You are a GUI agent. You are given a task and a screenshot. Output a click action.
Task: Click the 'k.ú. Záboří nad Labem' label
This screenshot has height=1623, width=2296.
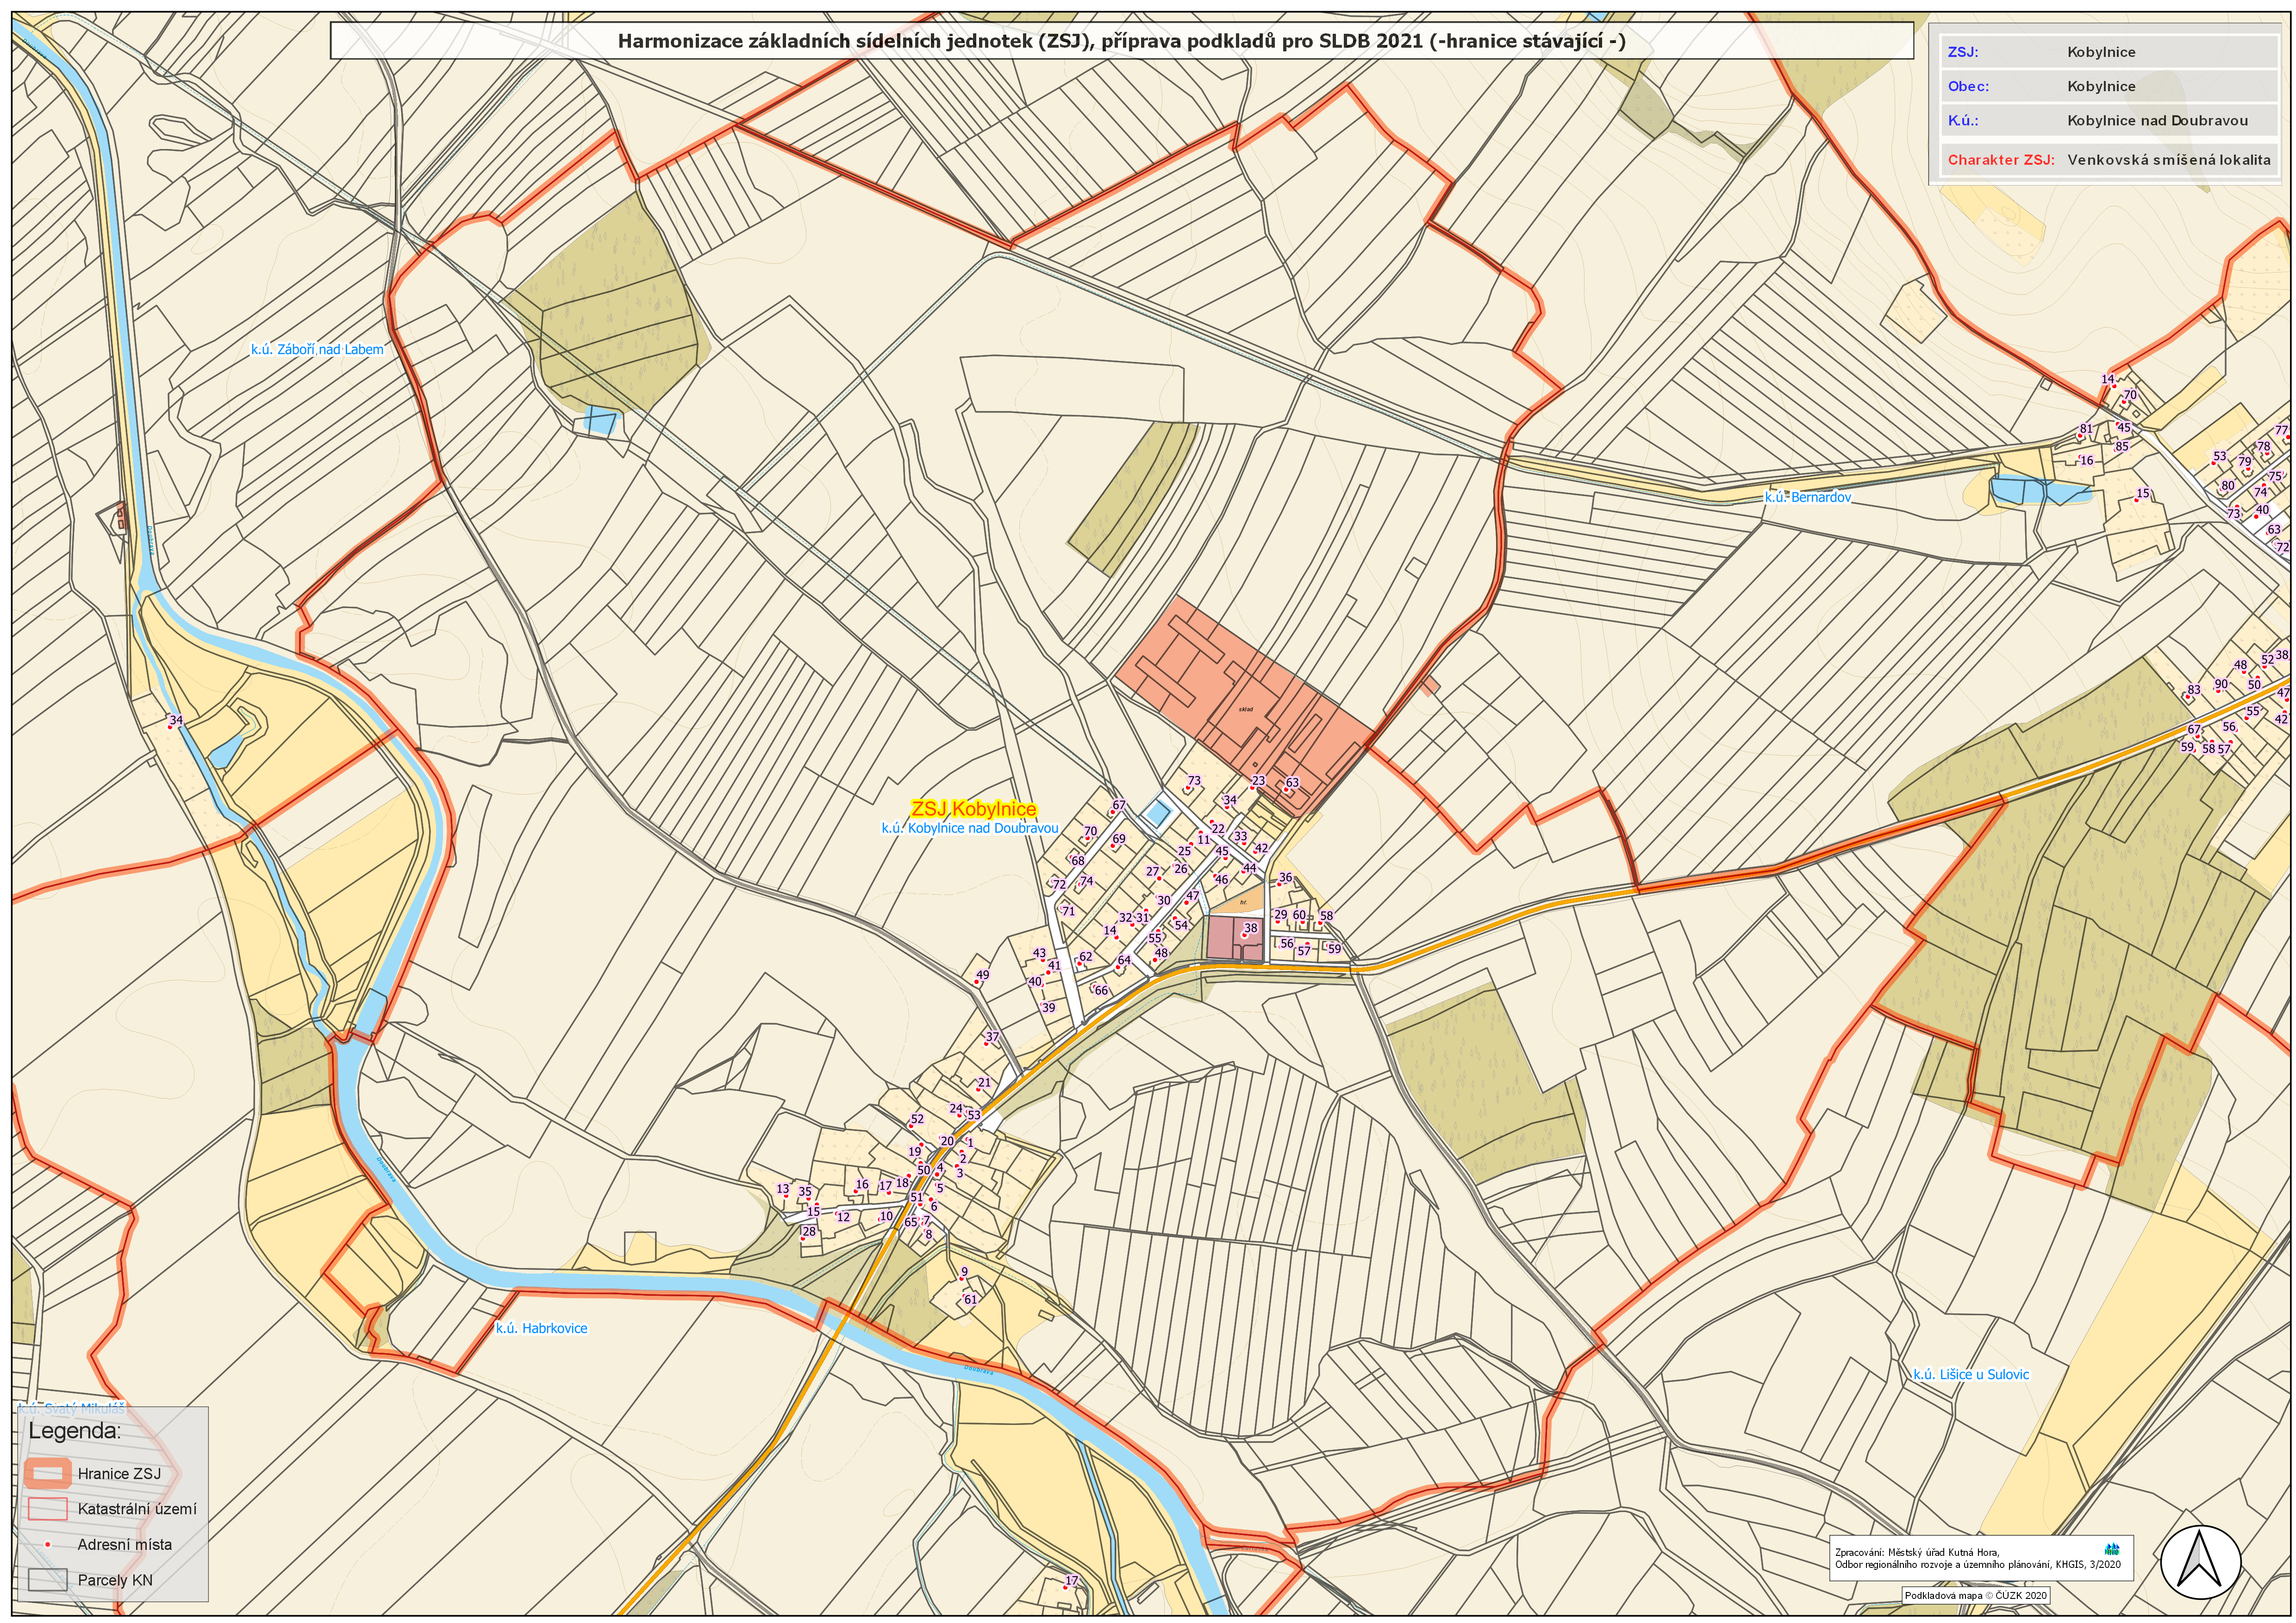point(317,349)
